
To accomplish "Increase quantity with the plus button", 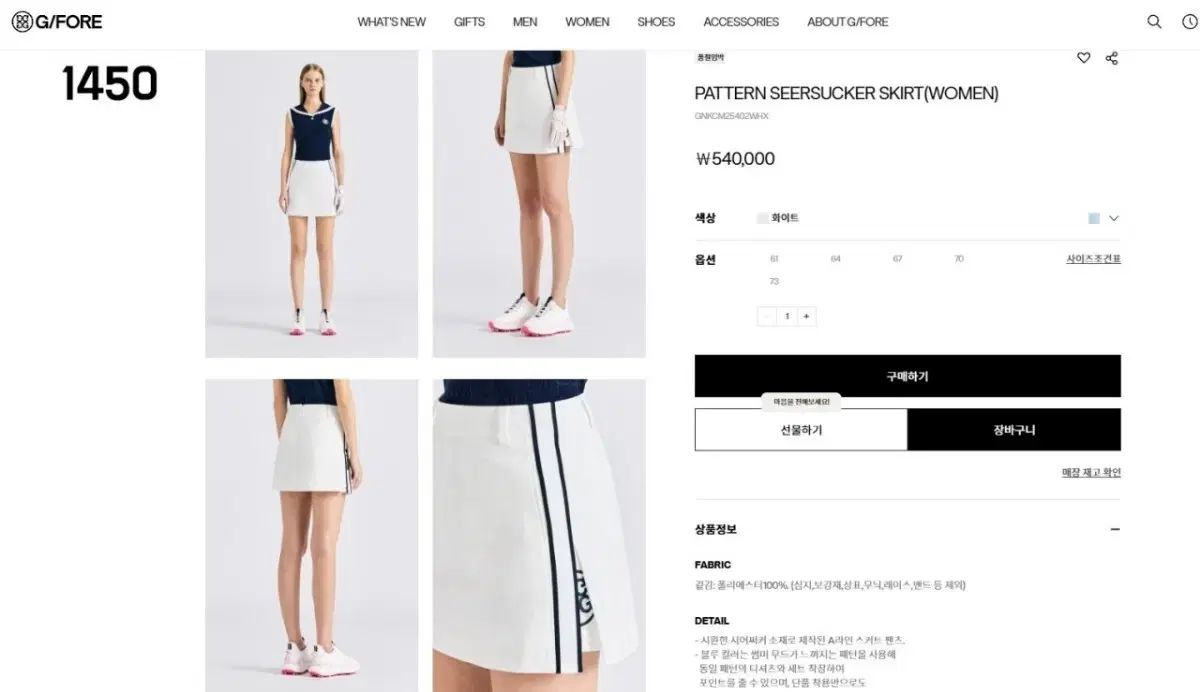I will click(806, 316).
